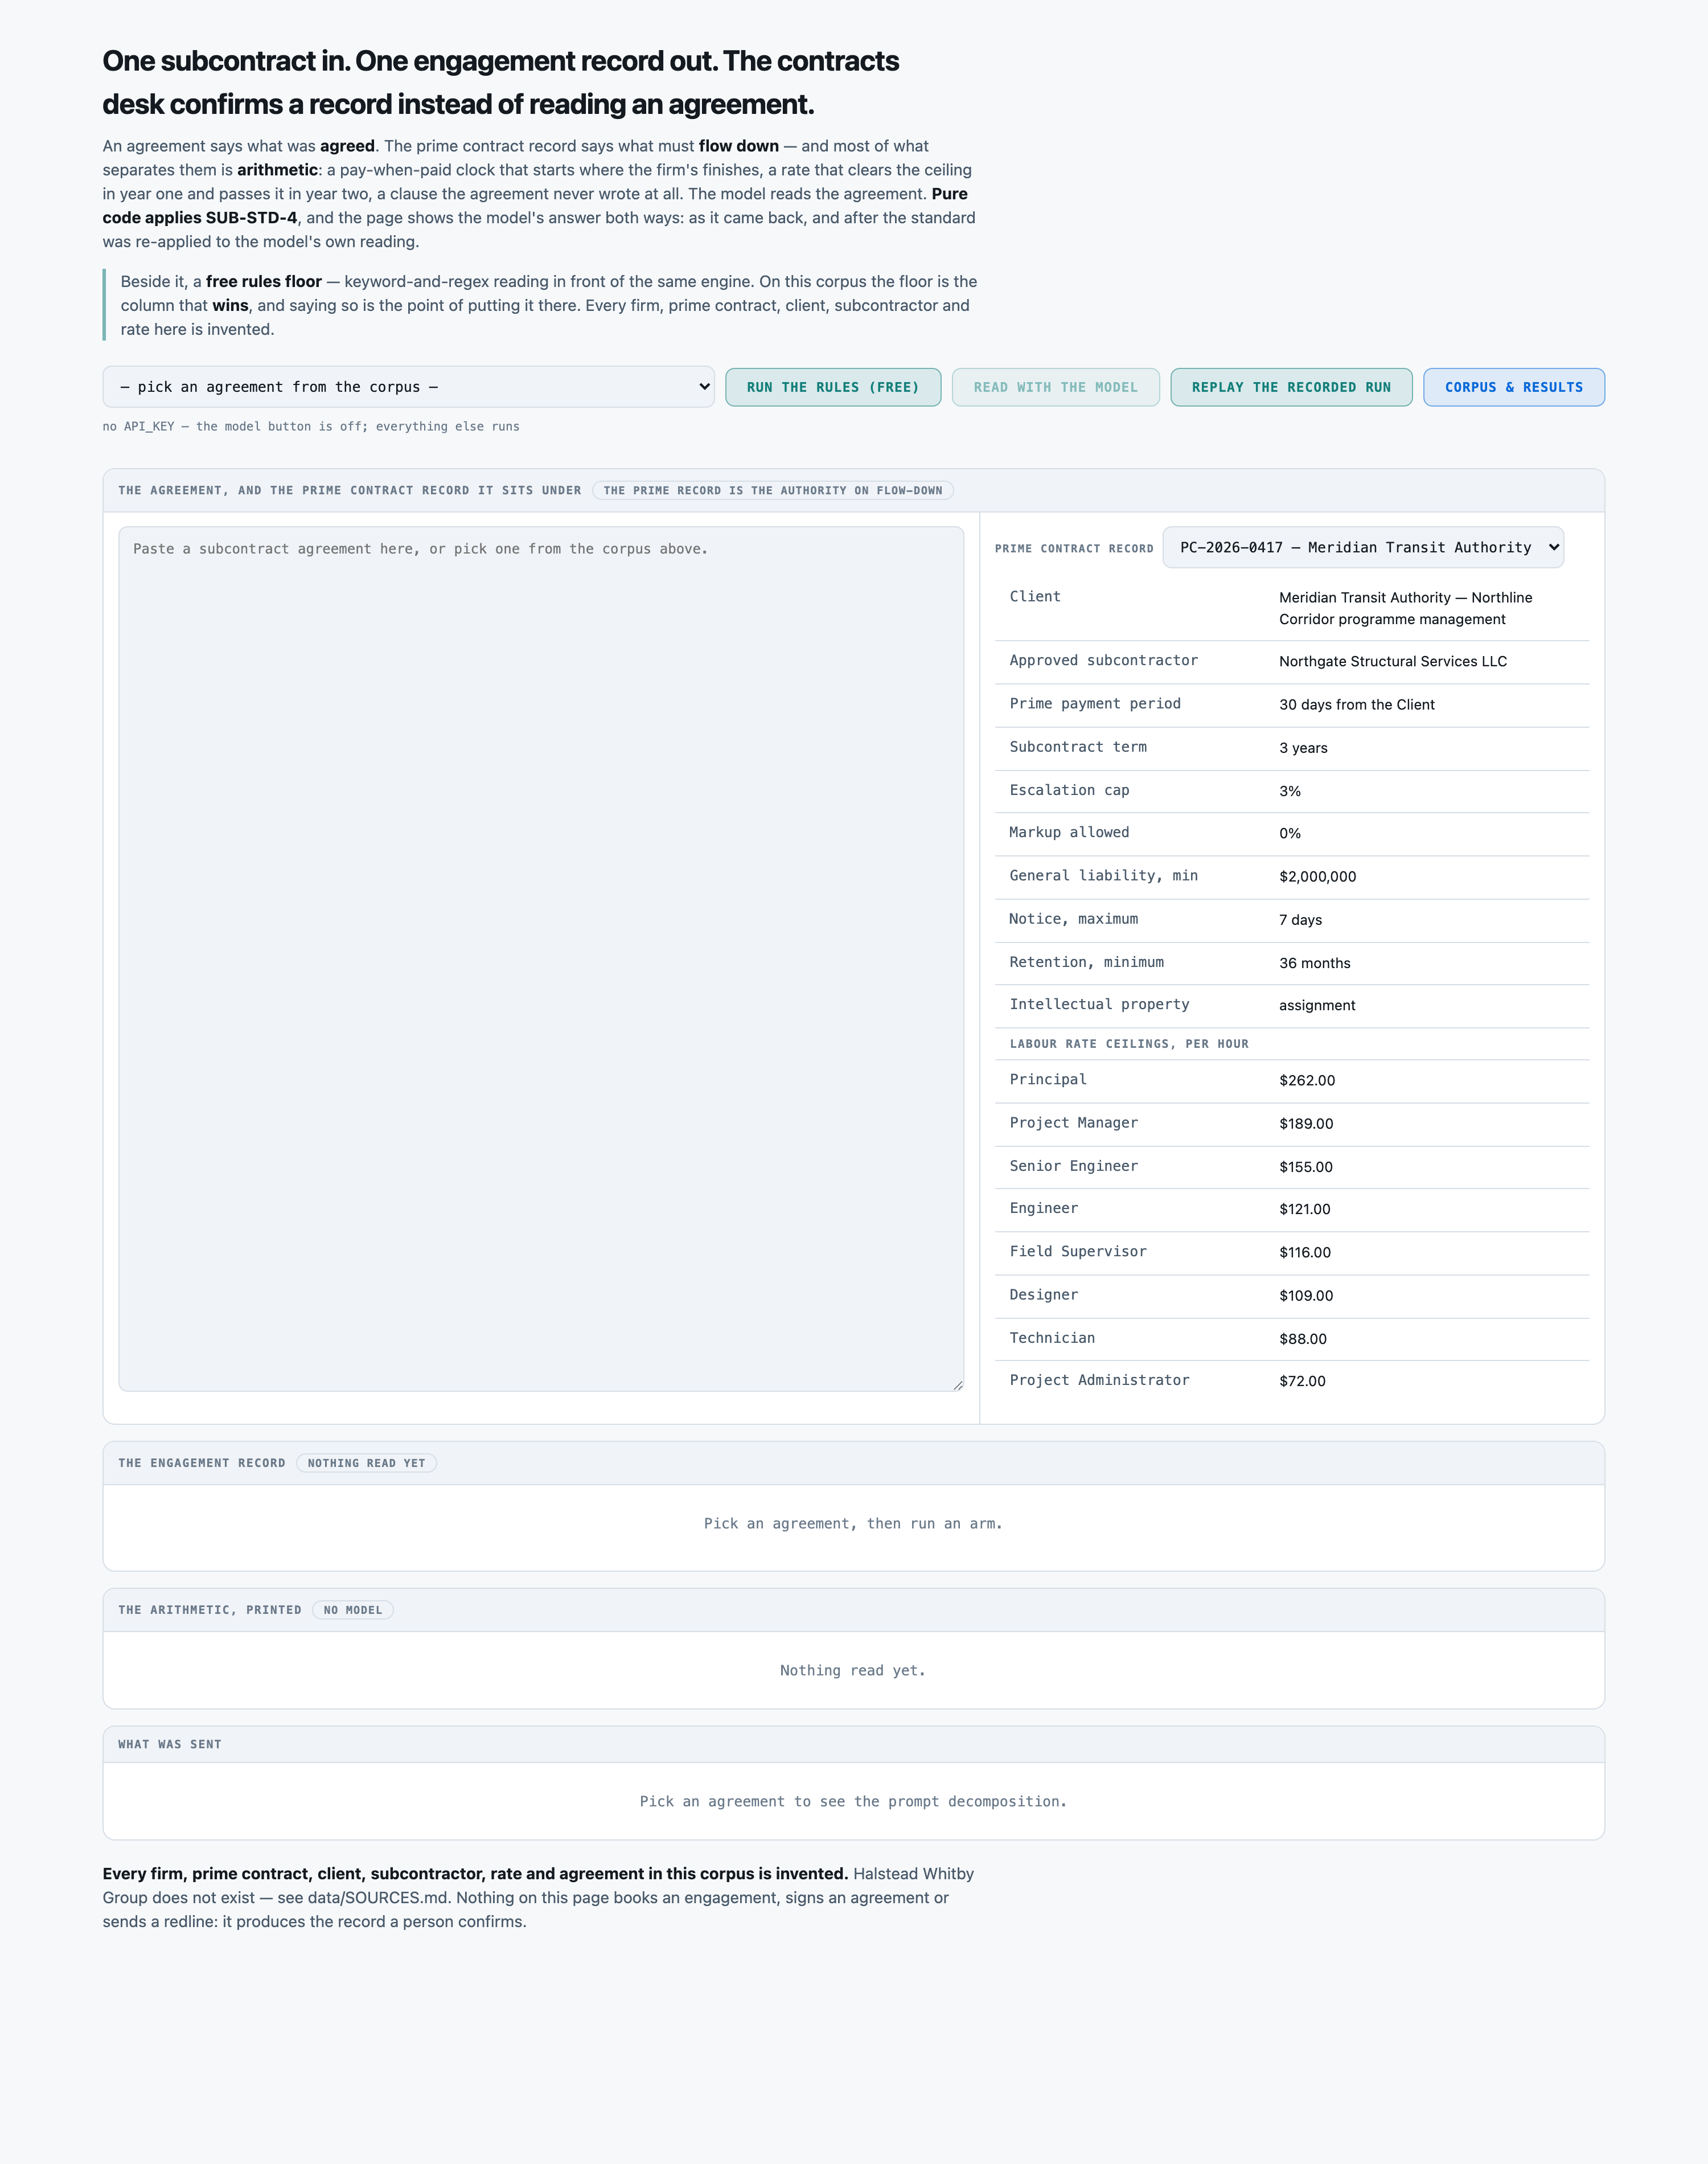
Task: Select the Escalation cap row
Action: pyautogui.click(x=1292, y=791)
